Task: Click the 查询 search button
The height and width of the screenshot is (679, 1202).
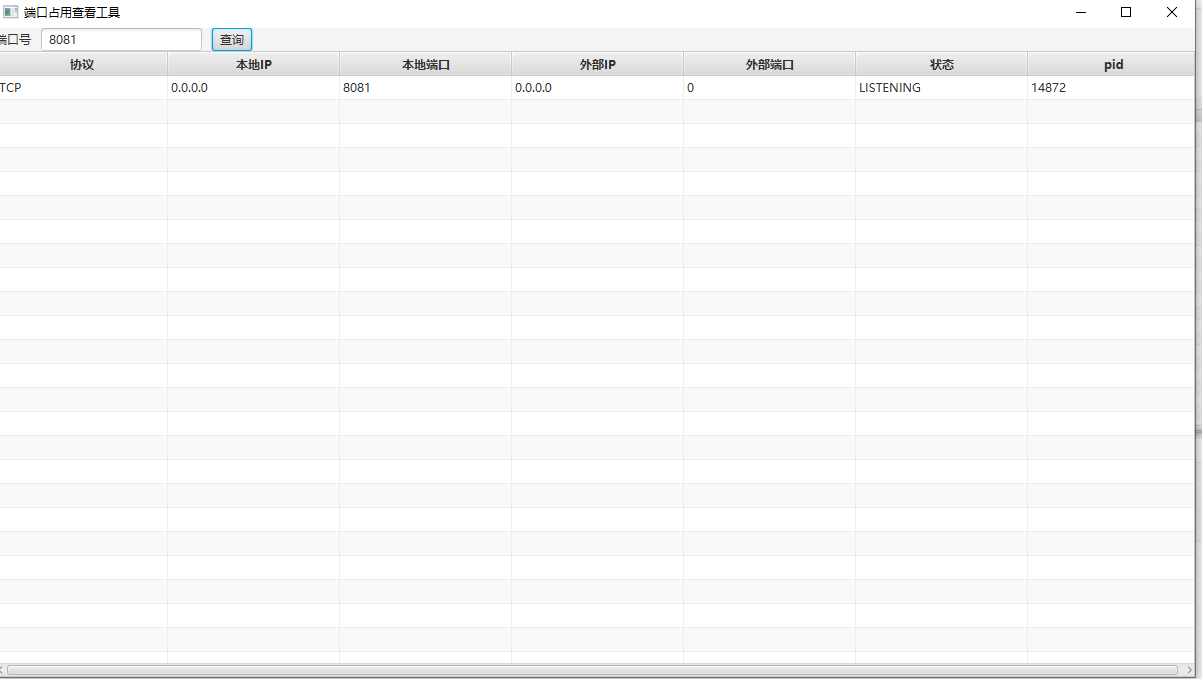Action: pyautogui.click(x=231, y=40)
